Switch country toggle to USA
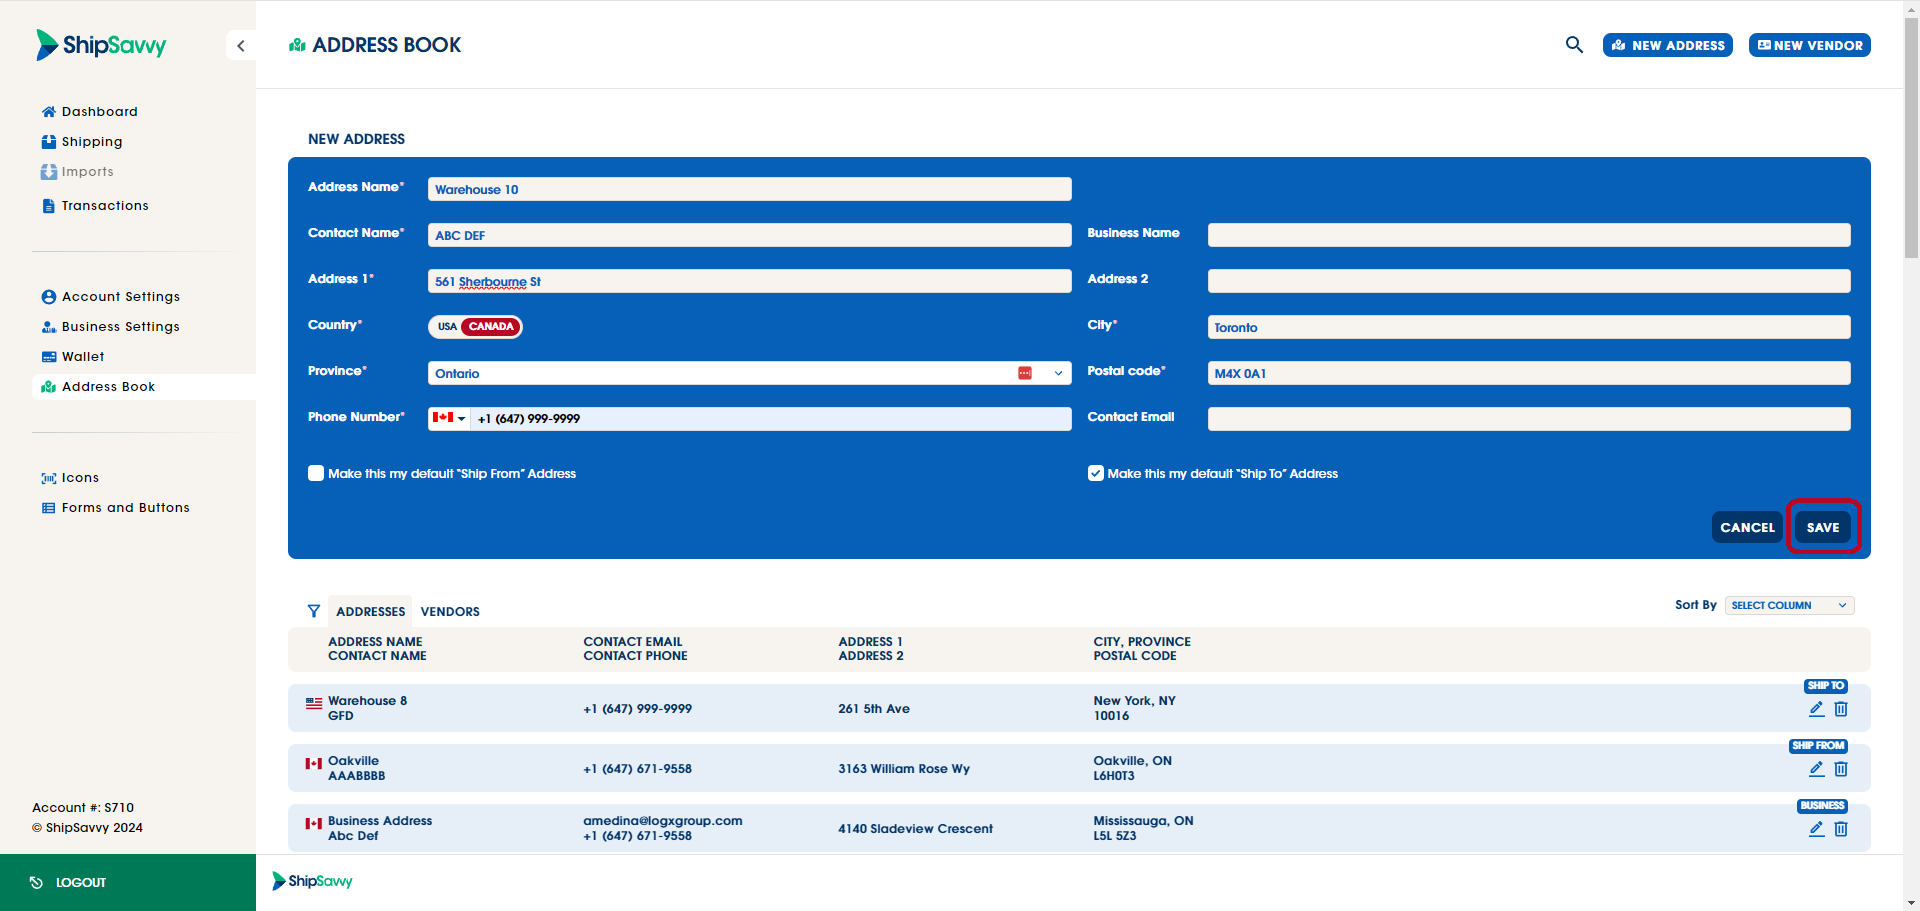The width and height of the screenshot is (1920, 911). click(x=447, y=327)
